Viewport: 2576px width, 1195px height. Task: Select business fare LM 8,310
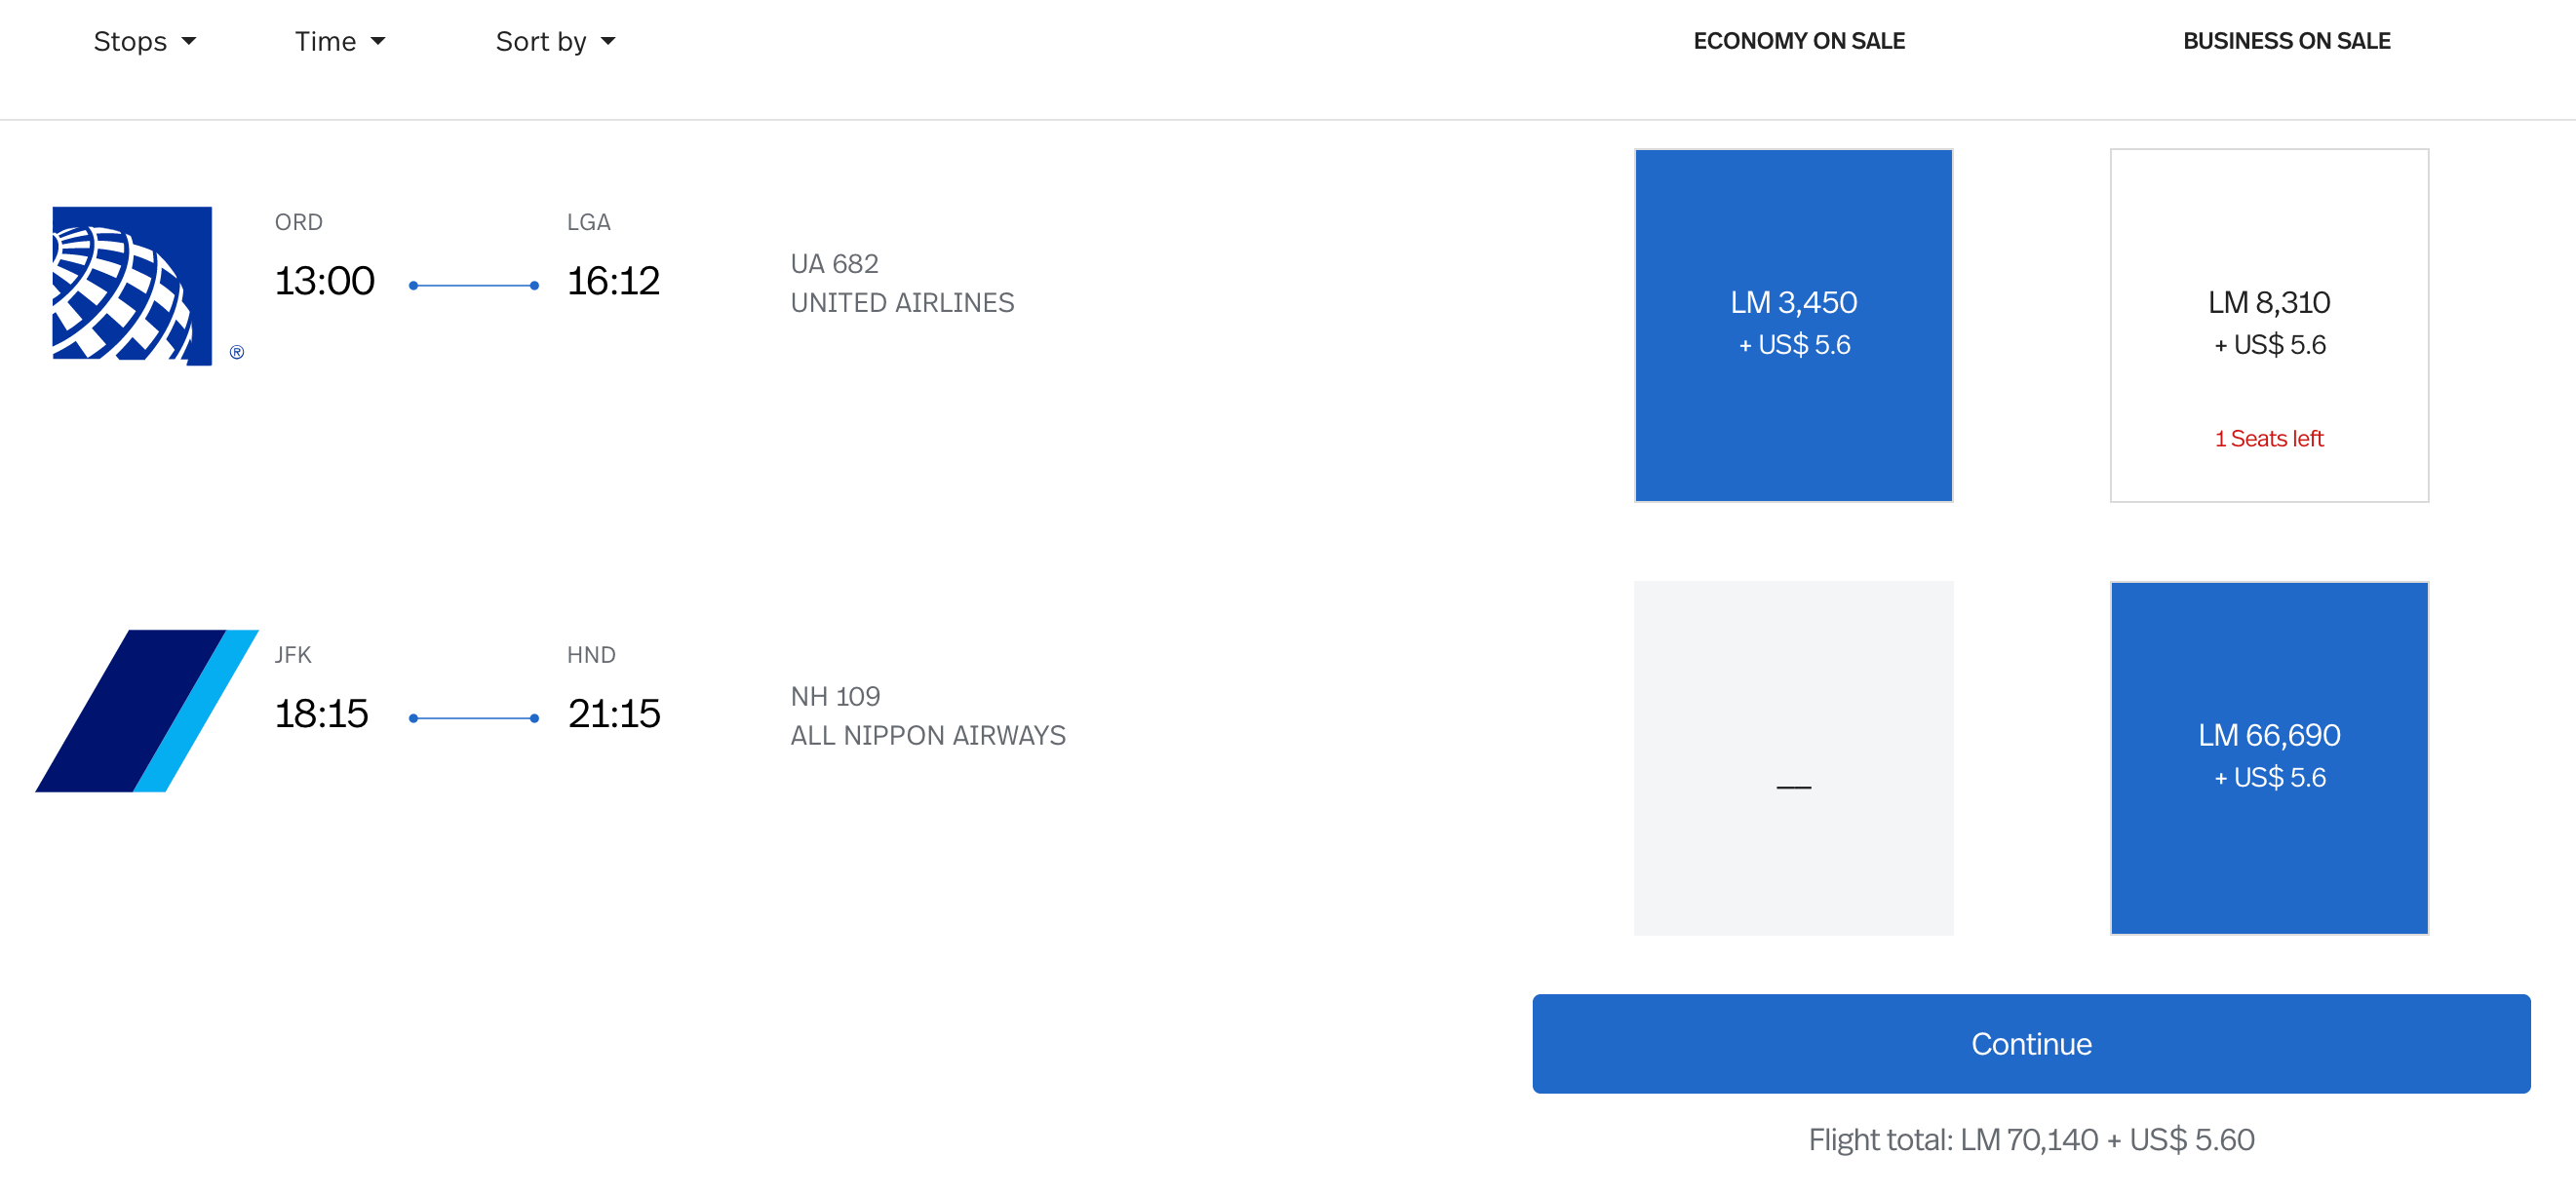click(x=2268, y=325)
